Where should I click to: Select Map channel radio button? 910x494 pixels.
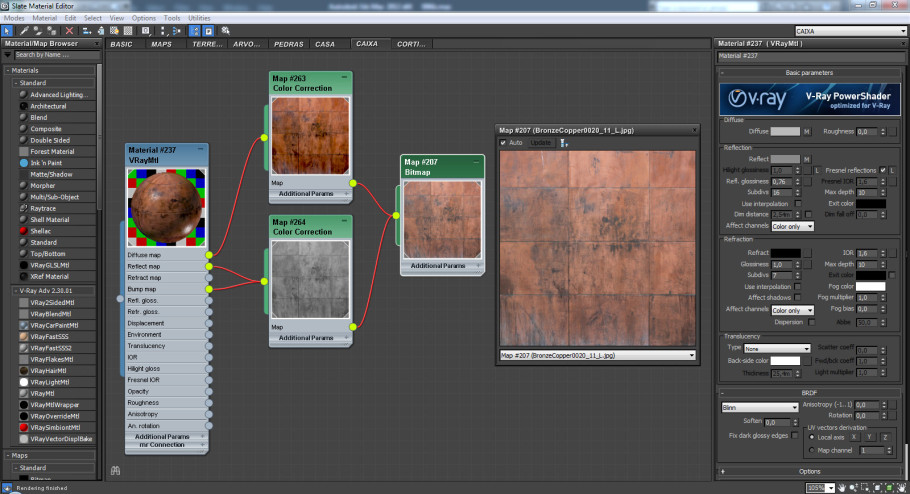pos(811,450)
